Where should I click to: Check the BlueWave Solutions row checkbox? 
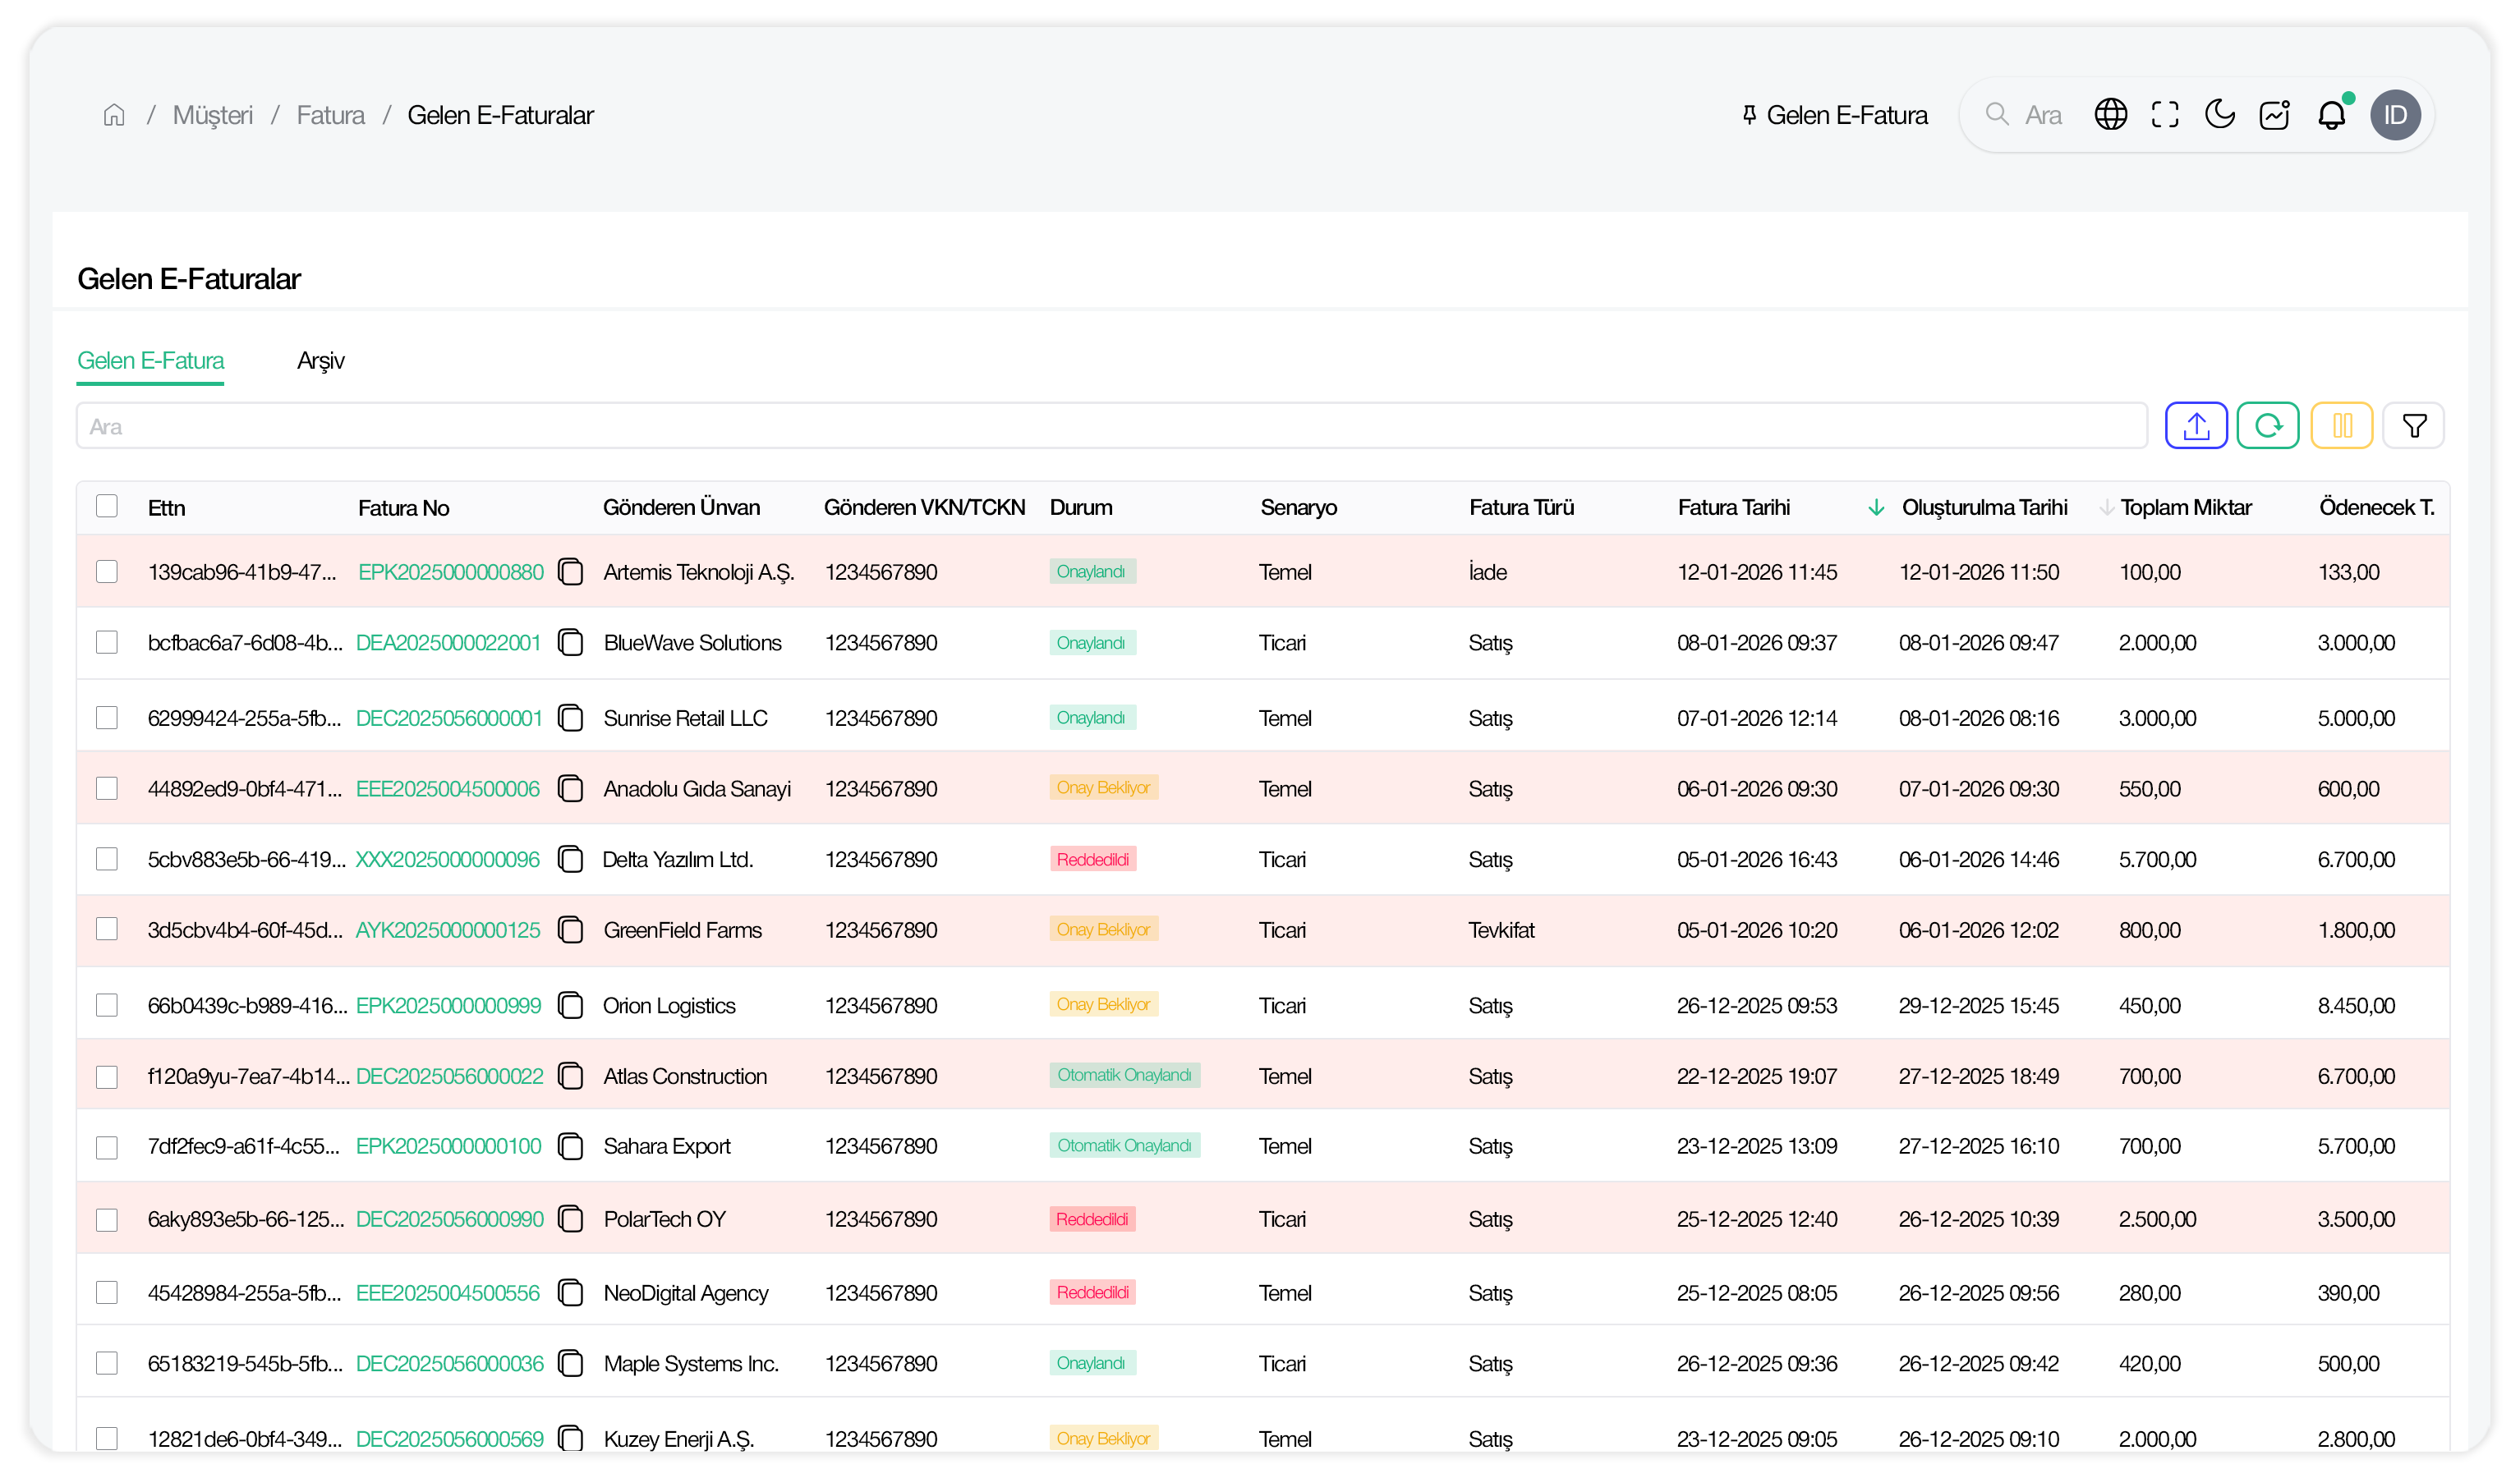pos(107,642)
